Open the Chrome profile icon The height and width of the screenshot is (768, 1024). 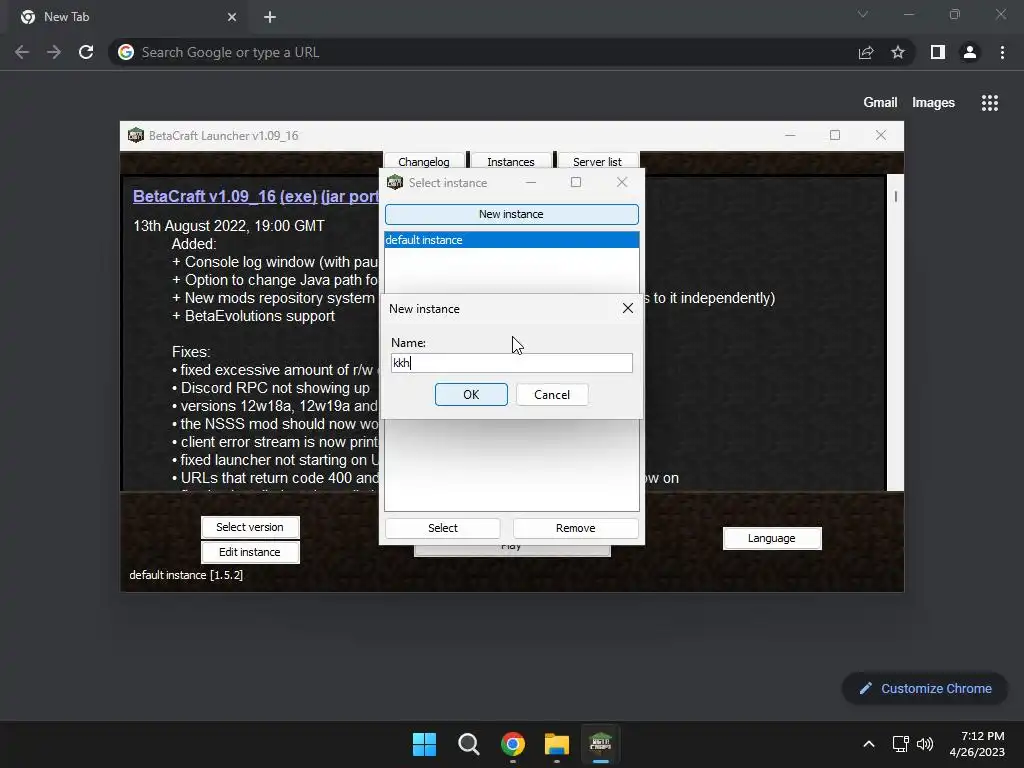[970, 52]
